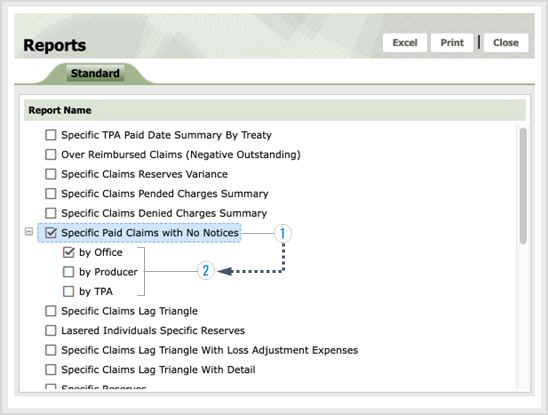Click the Print button
Viewport: 548px width, 415px height.
452,43
